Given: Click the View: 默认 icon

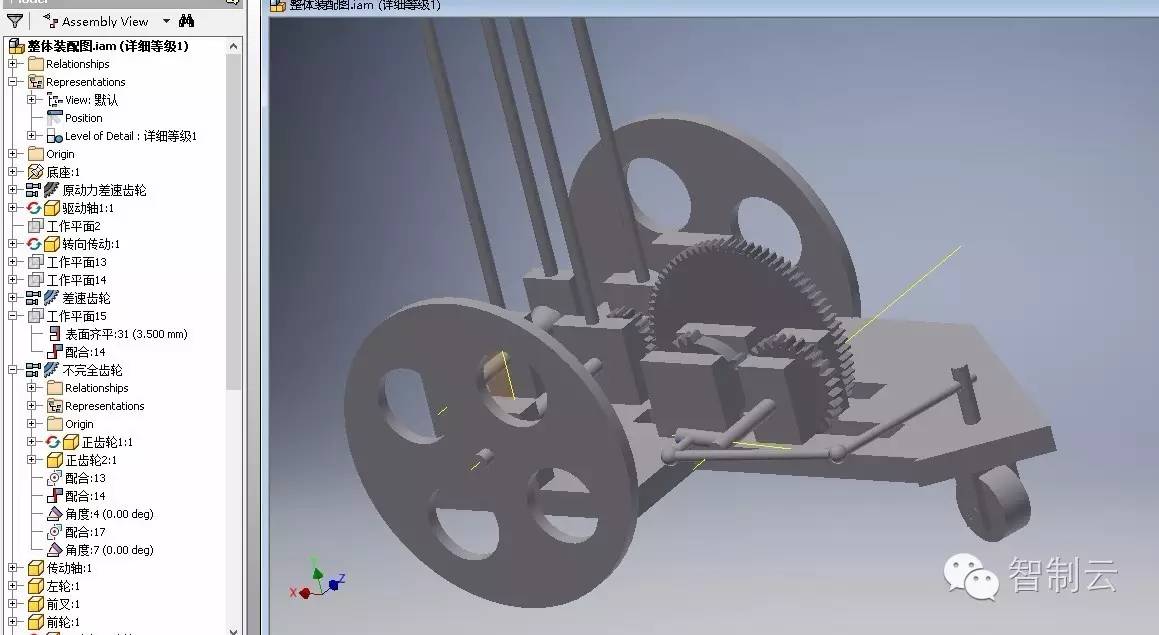Looking at the screenshot, I should (55, 100).
